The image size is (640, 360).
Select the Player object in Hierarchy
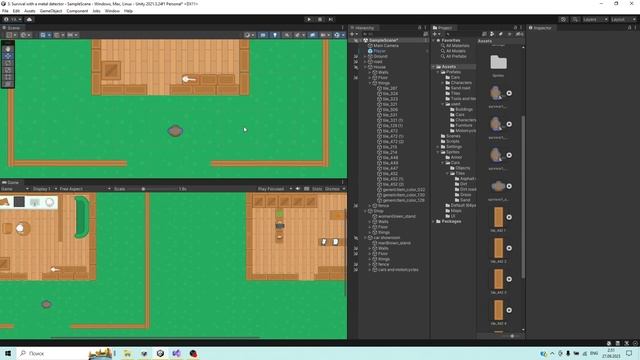pos(379,51)
